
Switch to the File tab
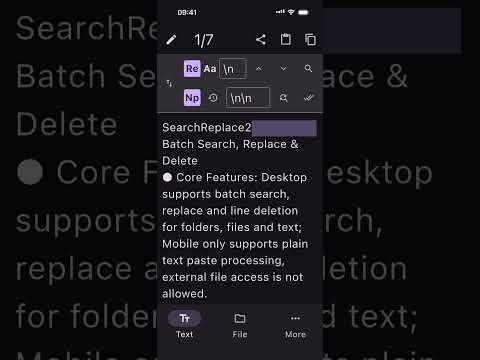(x=240, y=325)
